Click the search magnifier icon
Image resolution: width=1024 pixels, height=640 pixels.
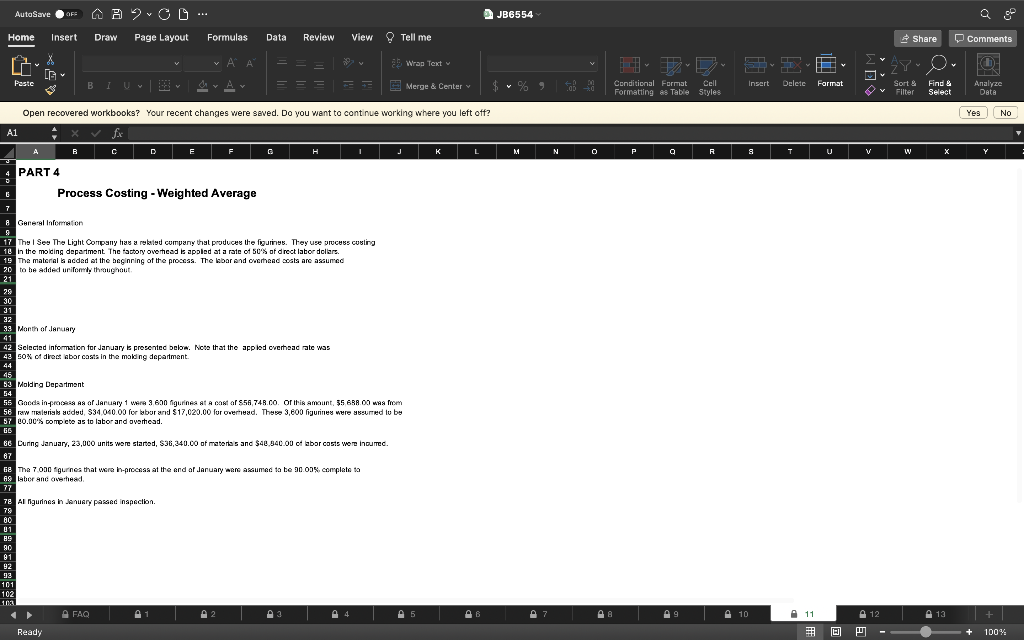point(985,14)
